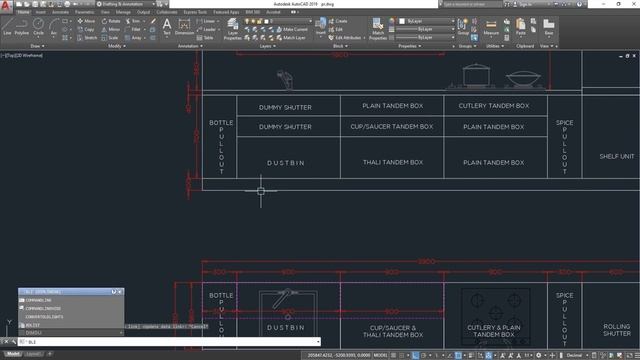Viewport: 640px width, 360px height.
Task: Click the Create block tool
Action: point(338,21)
